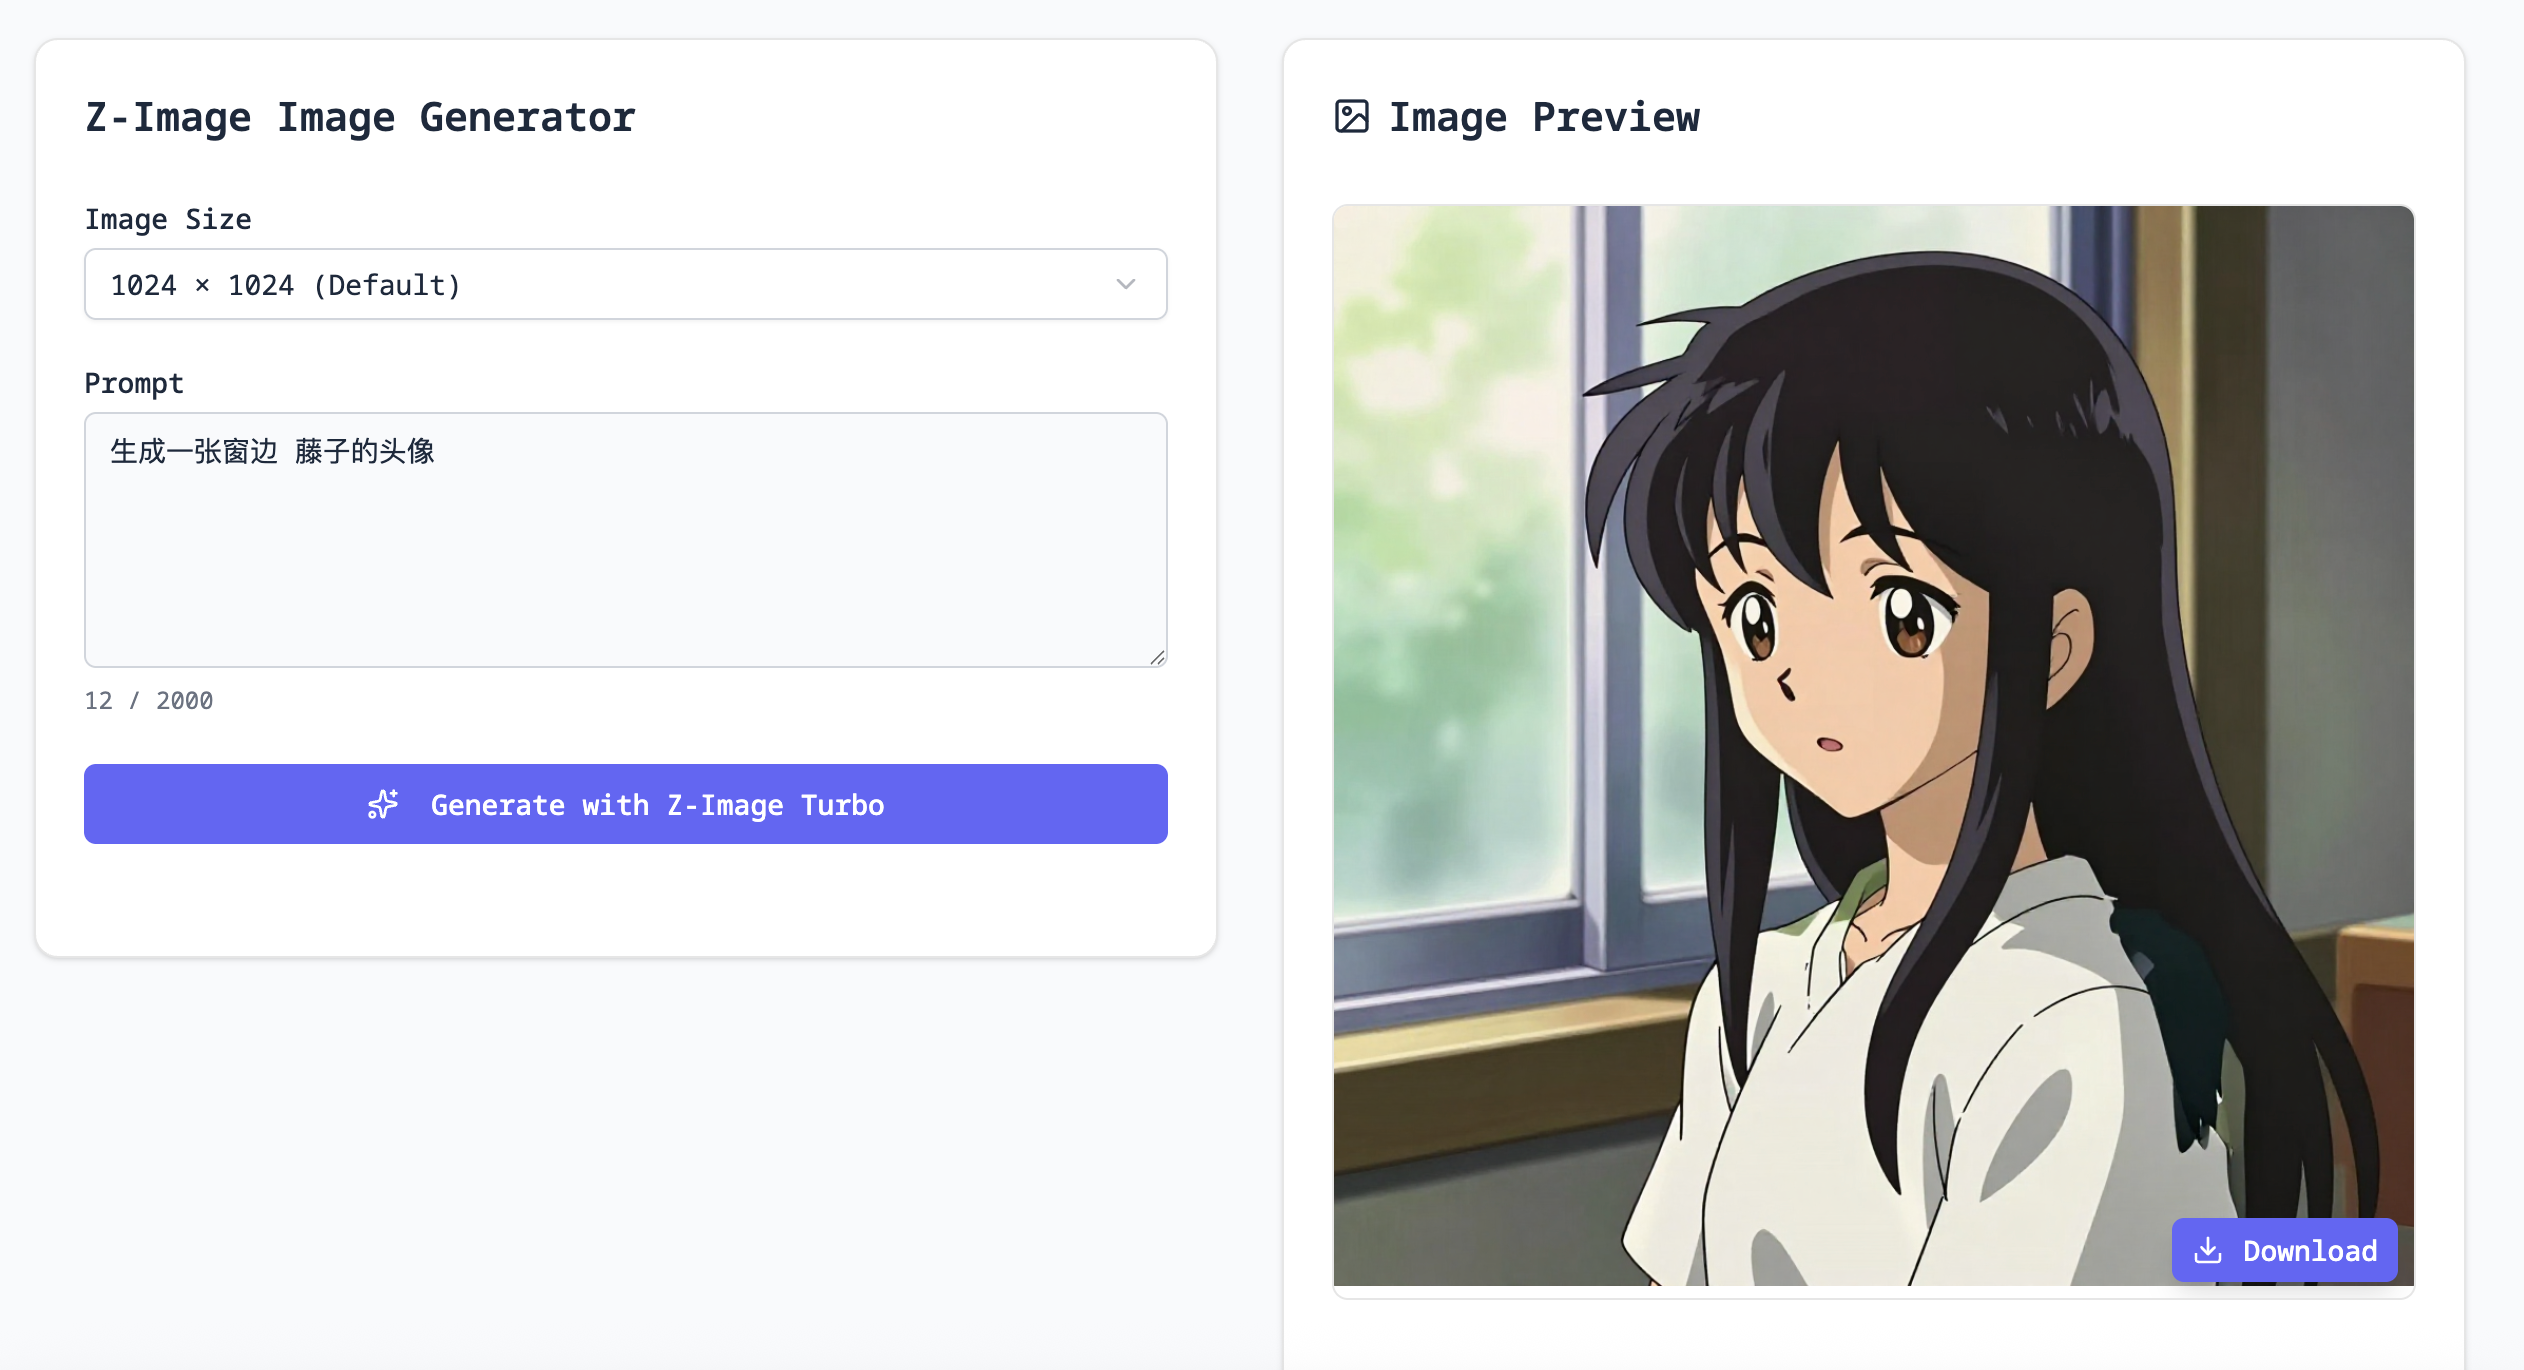Screen dimensions: 2524x1370
Task: Expand the Image Size chevron arrow
Action: tap(1126, 285)
